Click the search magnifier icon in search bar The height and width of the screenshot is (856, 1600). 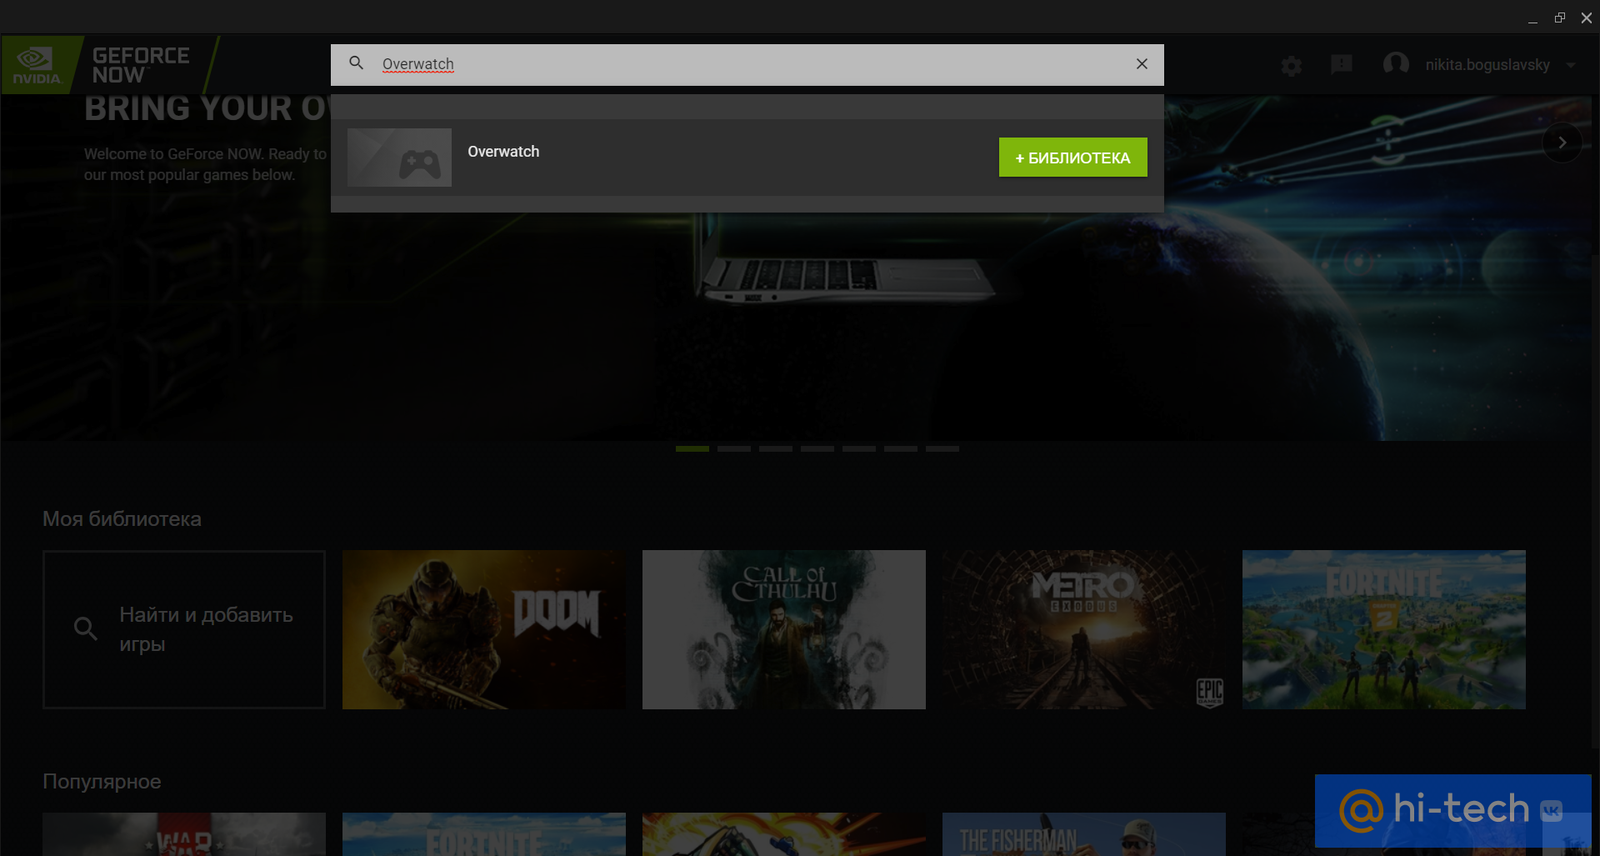[x=356, y=63]
